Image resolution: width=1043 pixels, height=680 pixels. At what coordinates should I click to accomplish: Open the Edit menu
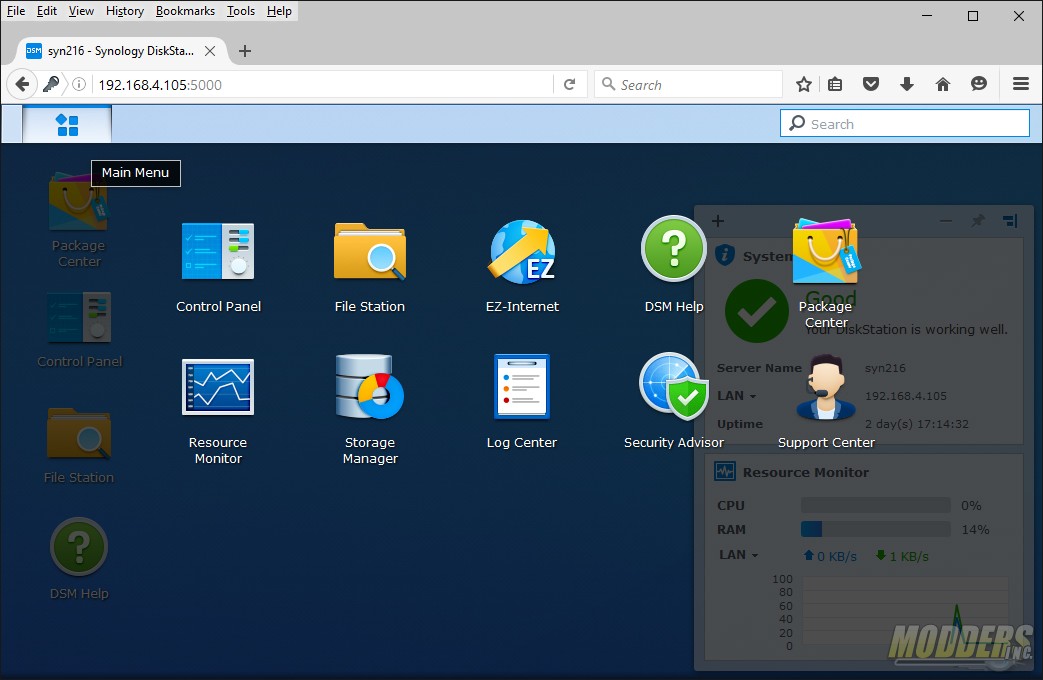pos(47,11)
